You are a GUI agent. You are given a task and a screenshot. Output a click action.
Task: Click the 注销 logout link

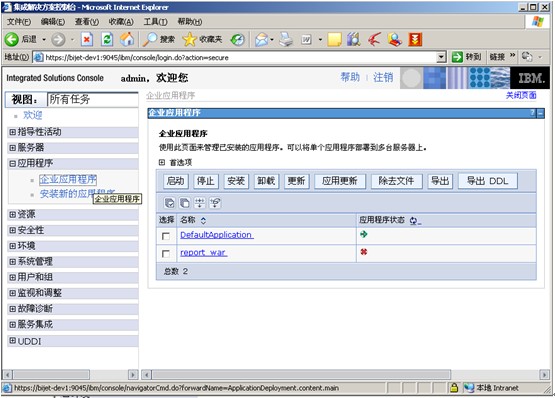[383, 77]
